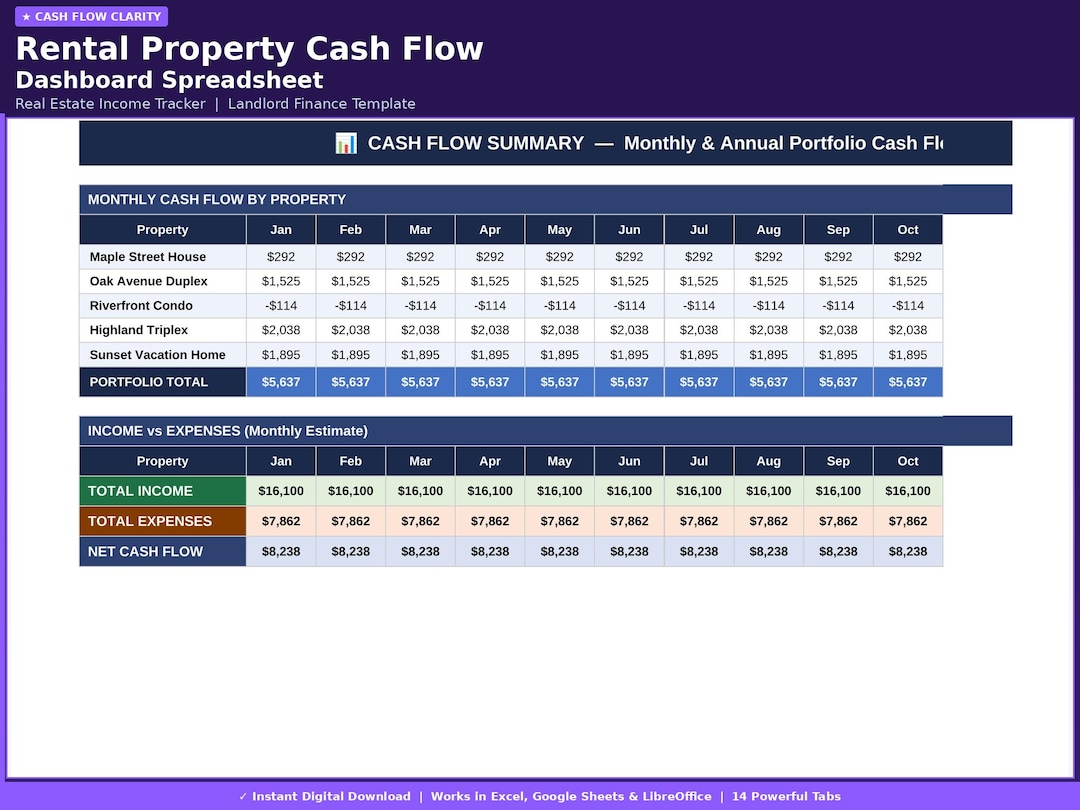The height and width of the screenshot is (810, 1080).
Task: Click the Total Expenses row label
Action: tap(163, 521)
